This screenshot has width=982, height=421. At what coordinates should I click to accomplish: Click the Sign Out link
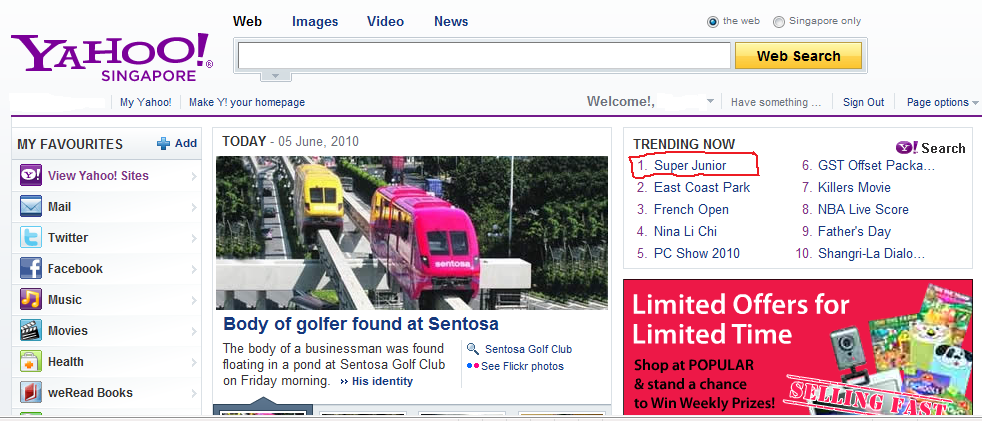pos(864,102)
